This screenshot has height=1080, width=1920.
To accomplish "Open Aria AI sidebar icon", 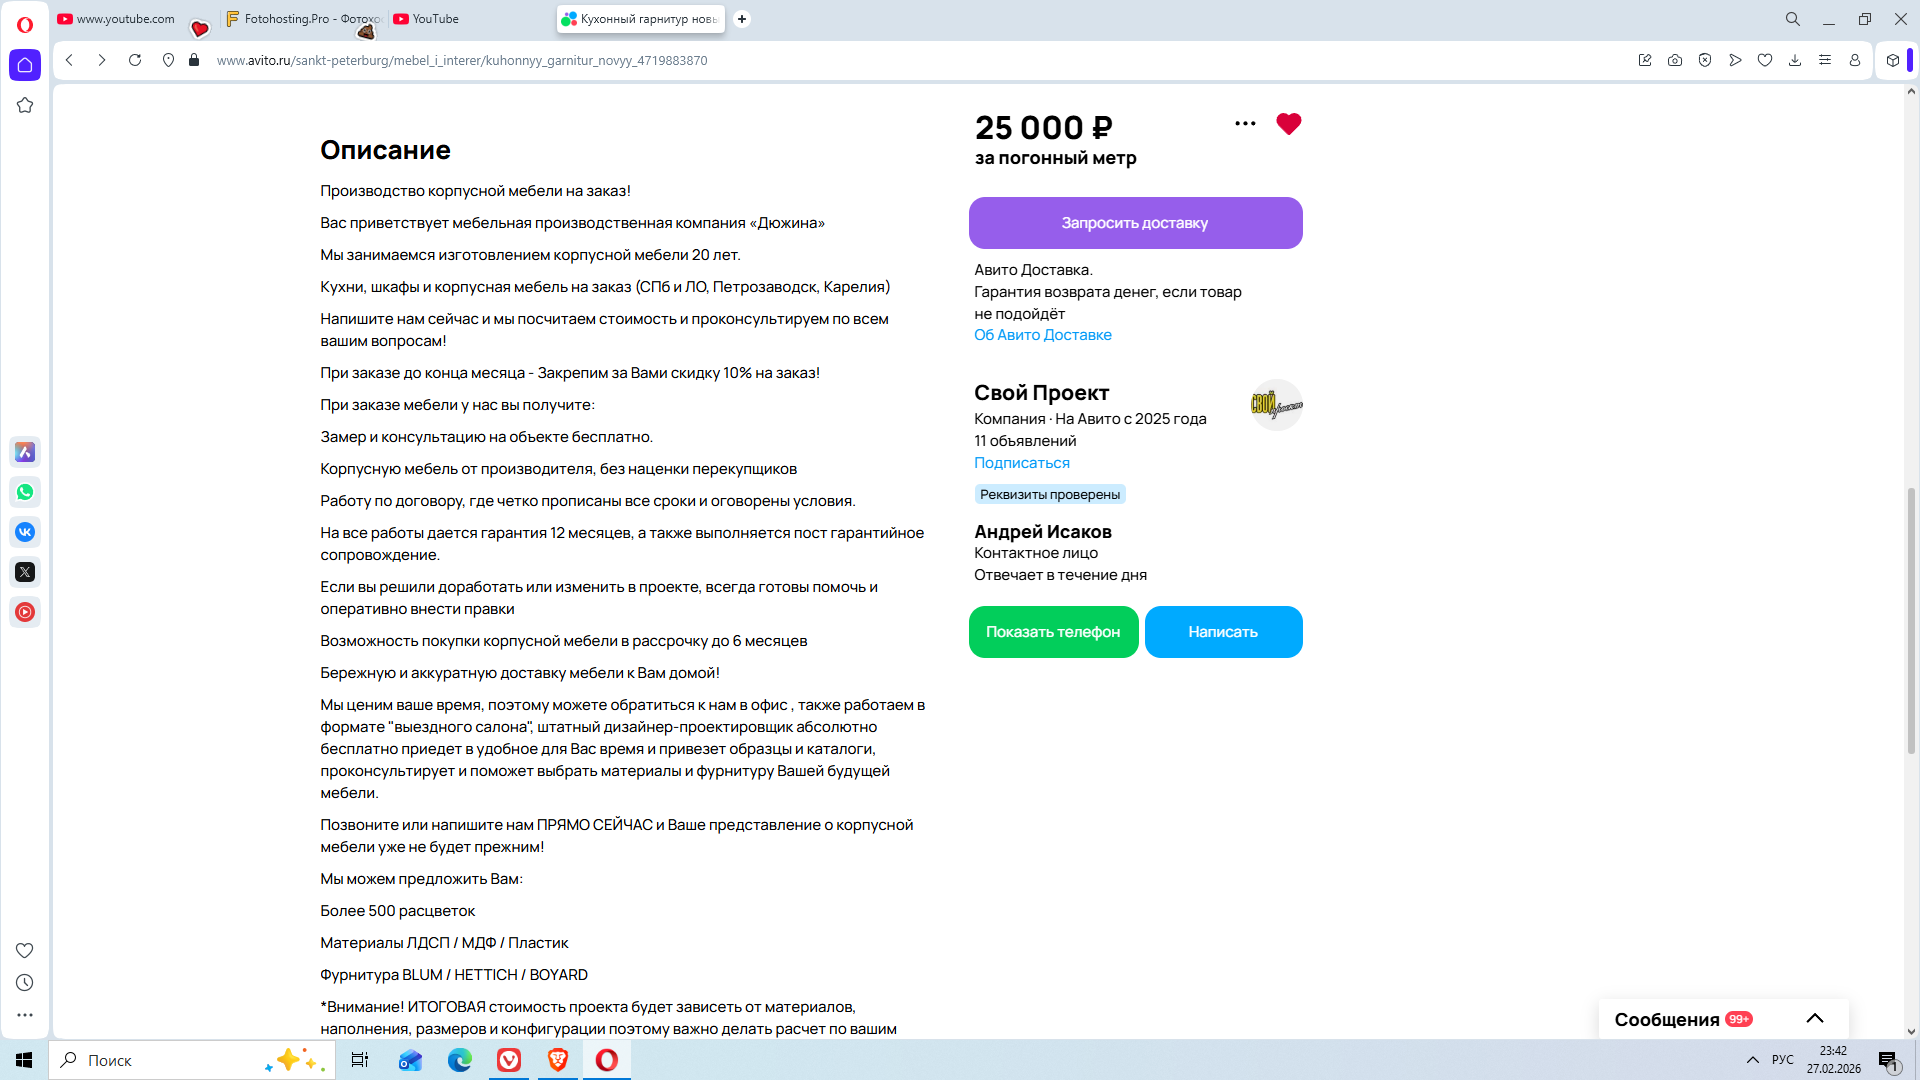I will [25, 452].
